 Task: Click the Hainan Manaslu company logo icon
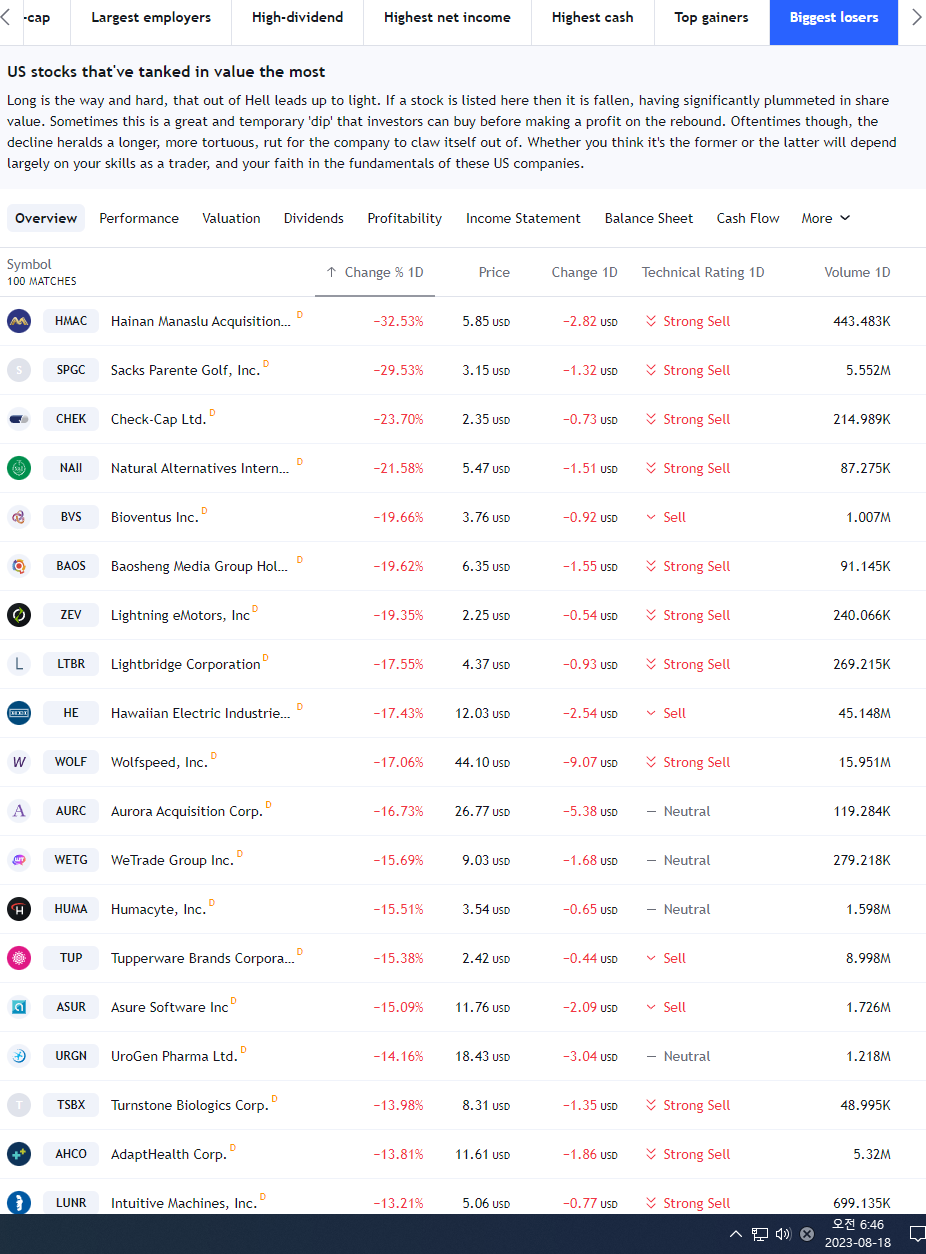[19, 321]
